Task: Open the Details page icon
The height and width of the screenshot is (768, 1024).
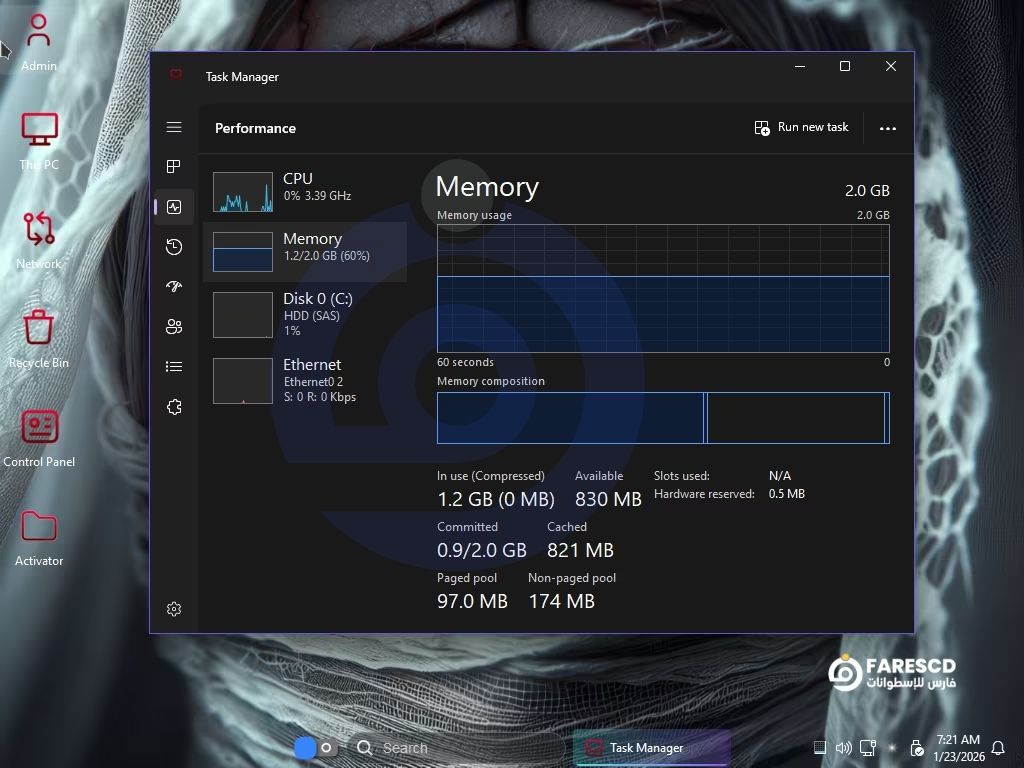Action: pos(174,367)
